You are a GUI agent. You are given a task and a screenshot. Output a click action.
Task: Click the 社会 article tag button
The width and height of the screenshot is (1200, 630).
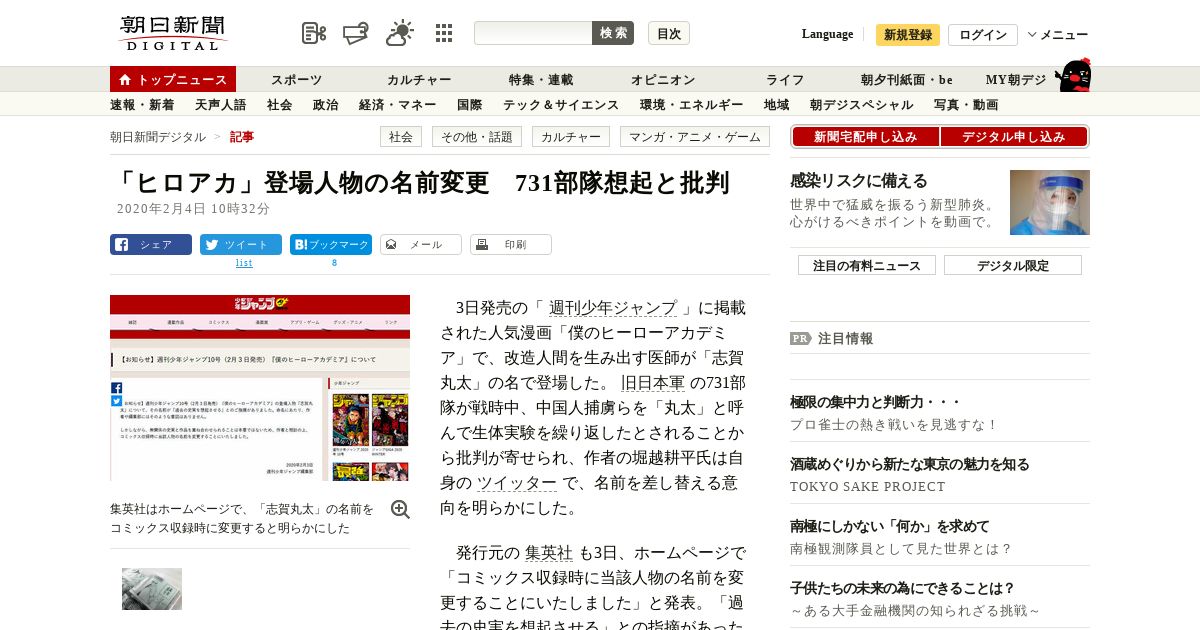click(401, 137)
